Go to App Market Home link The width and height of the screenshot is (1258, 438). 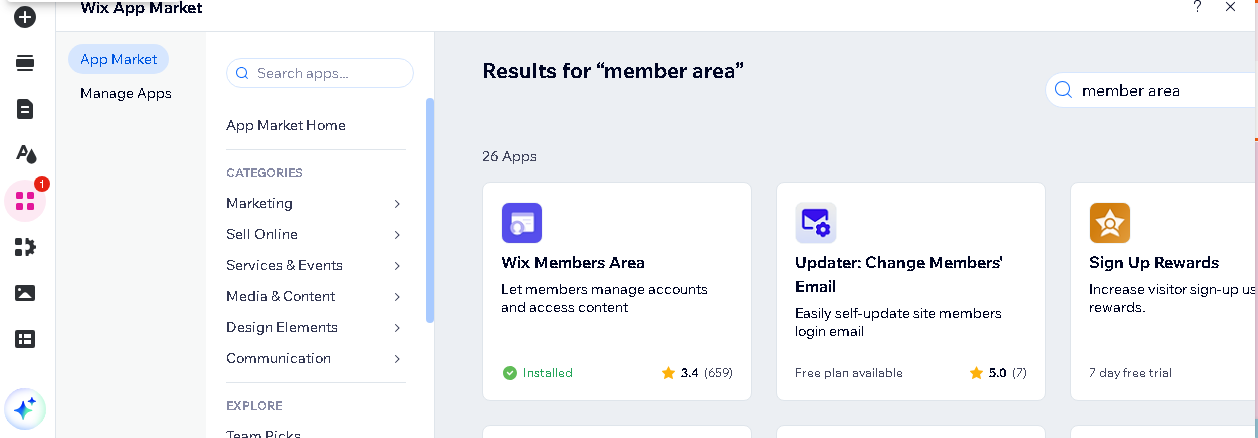click(286, 126)
